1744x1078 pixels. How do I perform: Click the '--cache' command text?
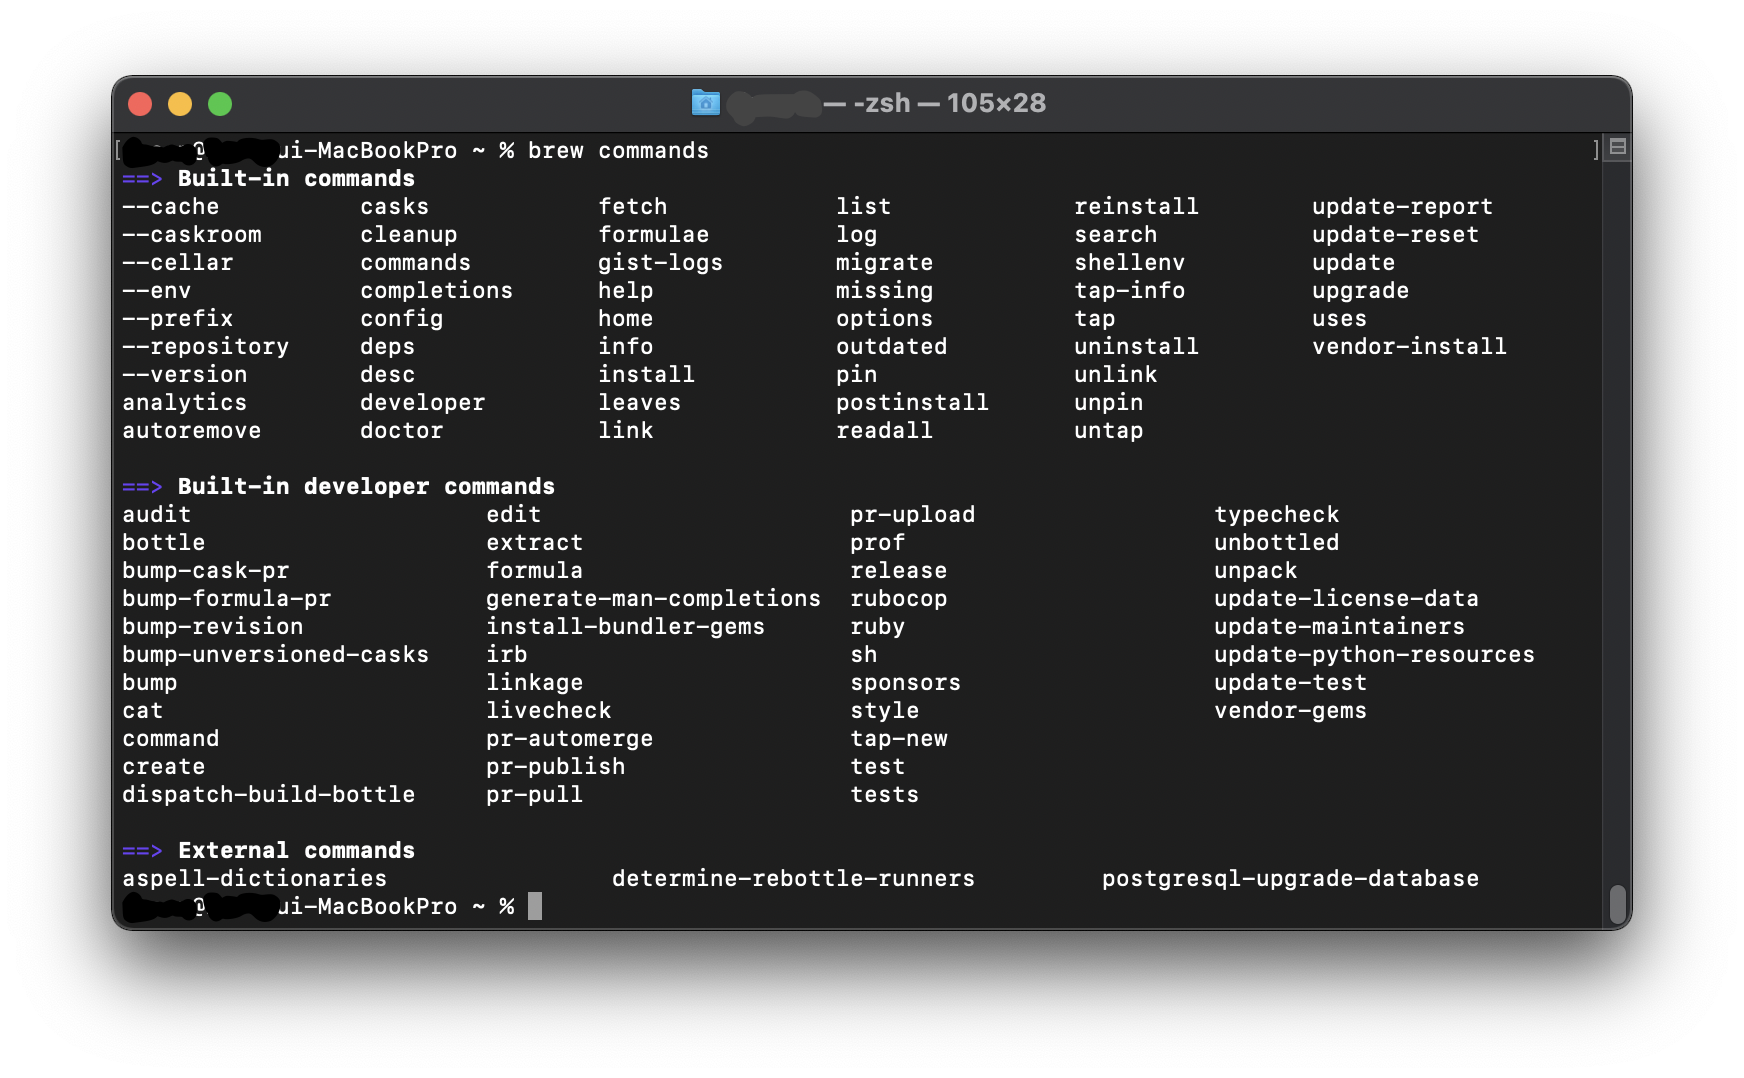pyautogui.click(x=171, y=207)
